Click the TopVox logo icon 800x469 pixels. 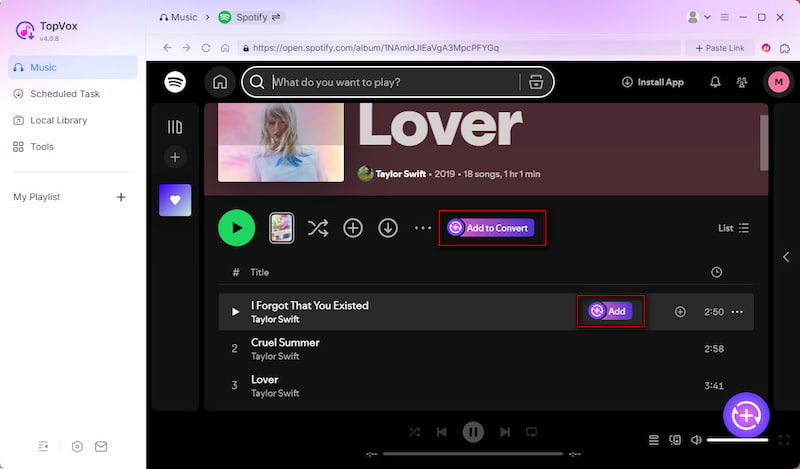point(25,30)
